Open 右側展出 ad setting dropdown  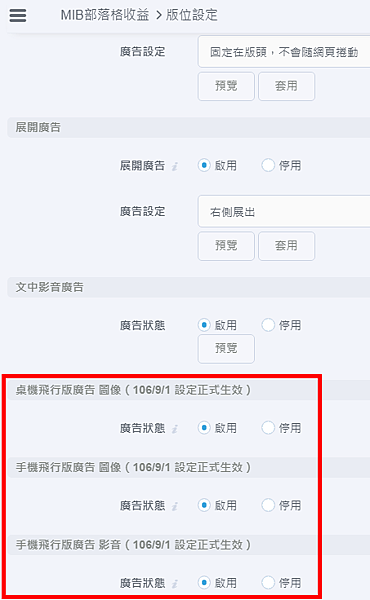(284, 212)
